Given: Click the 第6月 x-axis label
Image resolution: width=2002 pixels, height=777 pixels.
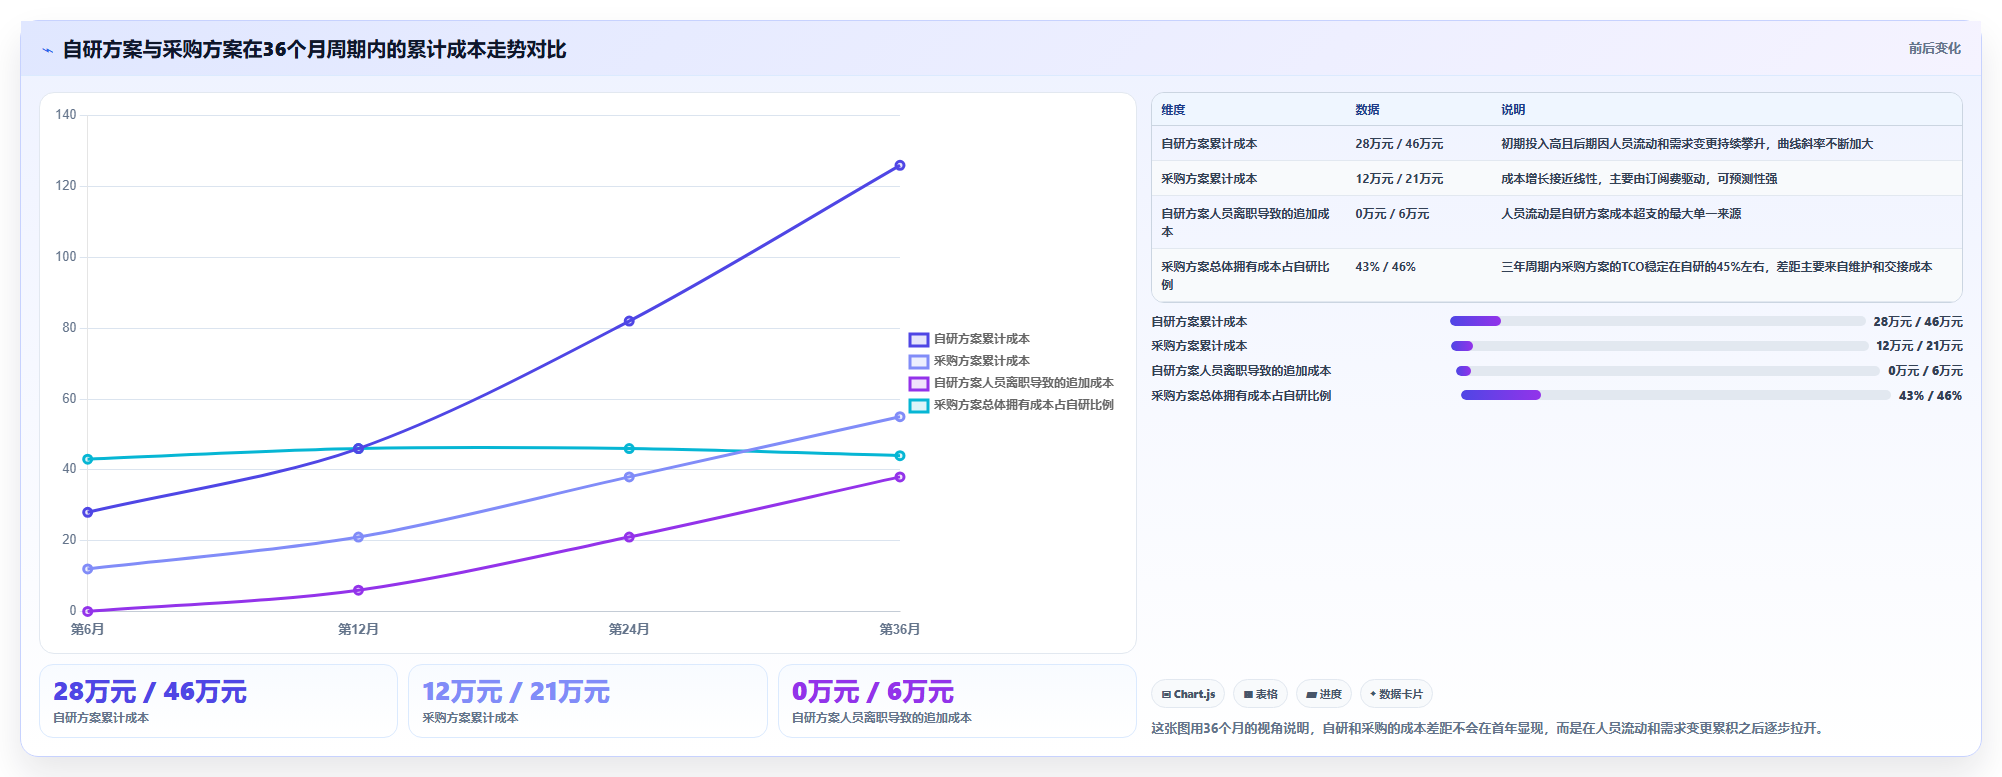Looking at the screenshot, I should (88, 629).
